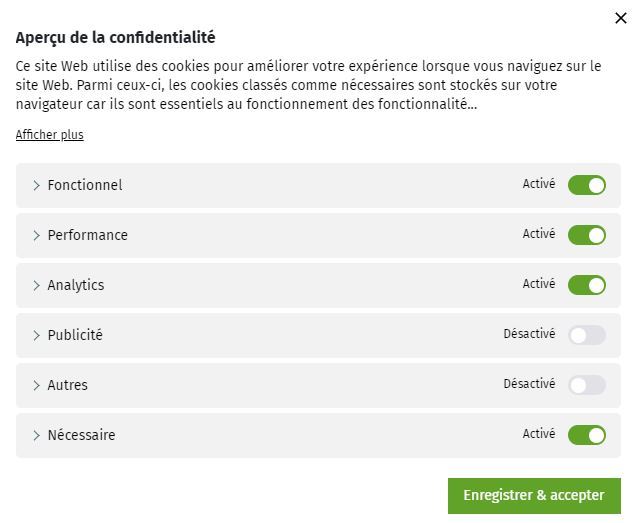Turn on the Autres cookies switch

587,385
